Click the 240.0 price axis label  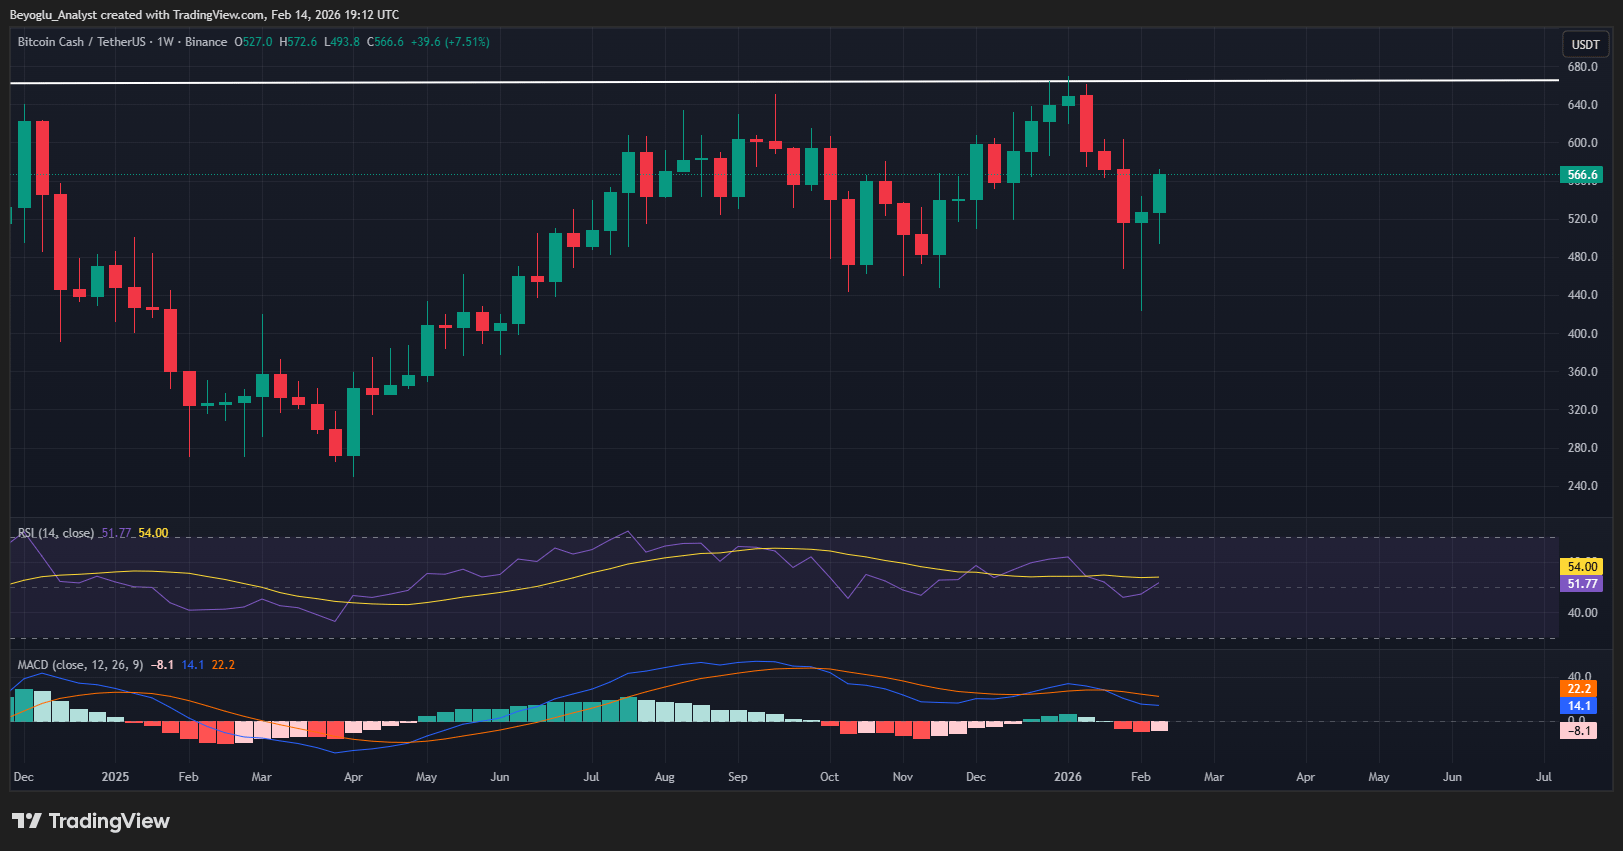tap(1583, 486)
